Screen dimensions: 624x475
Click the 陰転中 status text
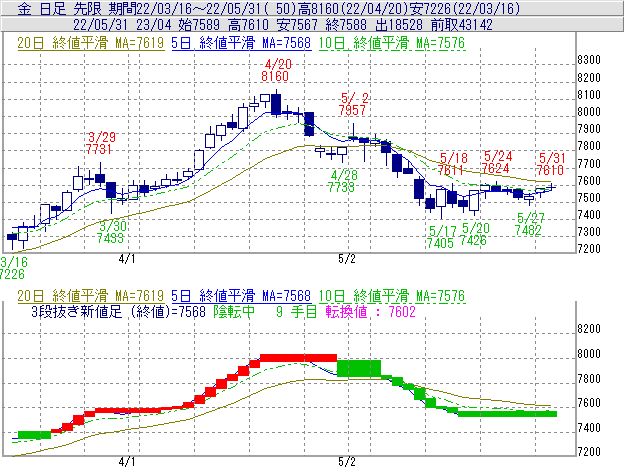point(234,311)
